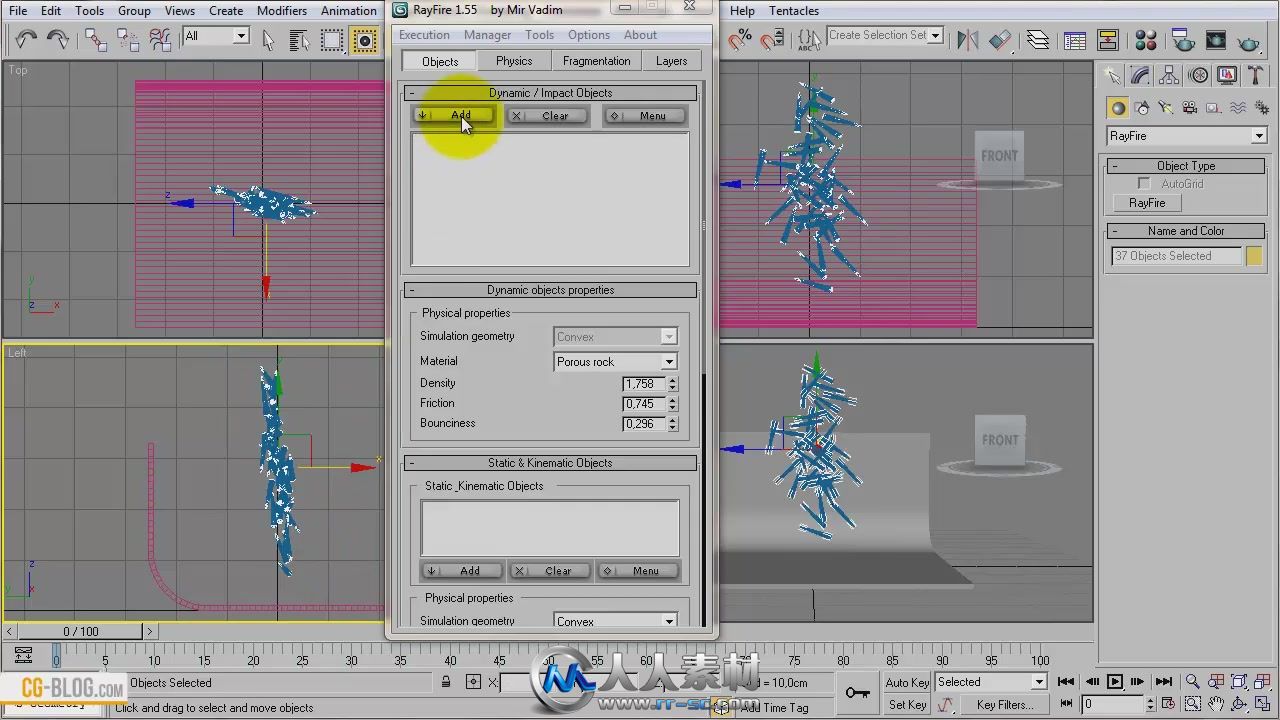Image resolution: width=1280 pixels, height=720 pixels.
Task: Click Add under Dynamic / Impact Objects
Action: point(454,115)
